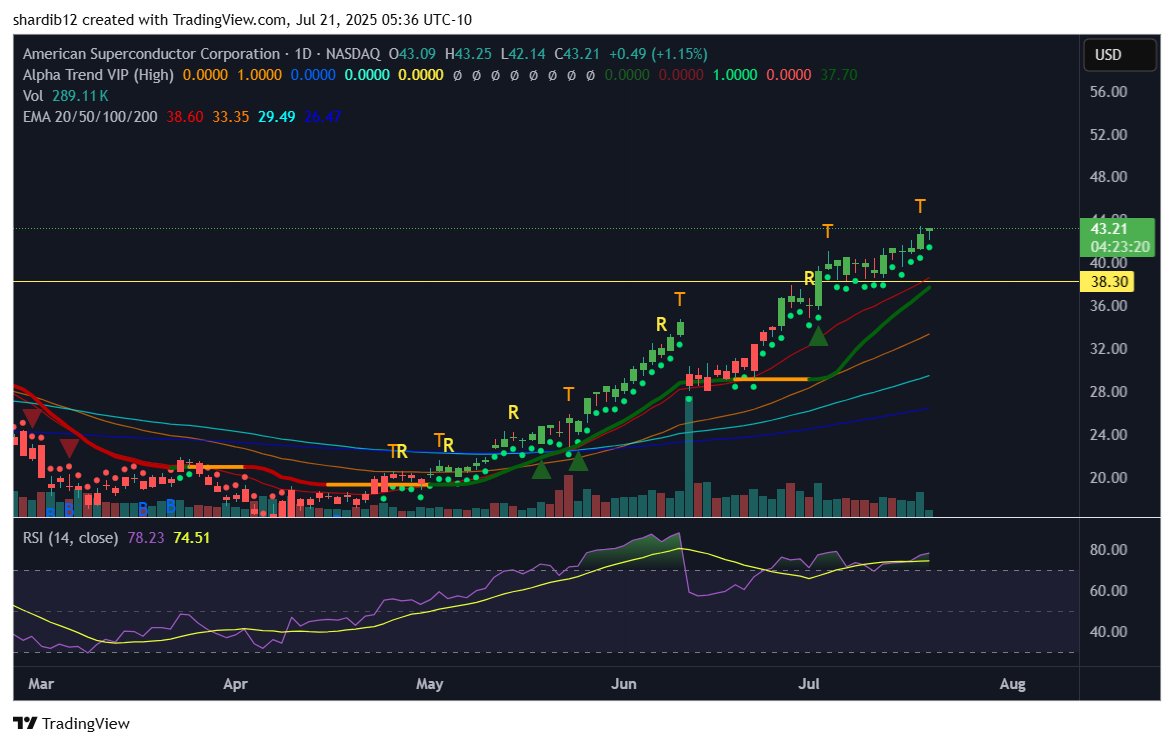Click the TradingView logo at the bottom
This screenshot has width=1174, height=745.
tap(72, 723)
